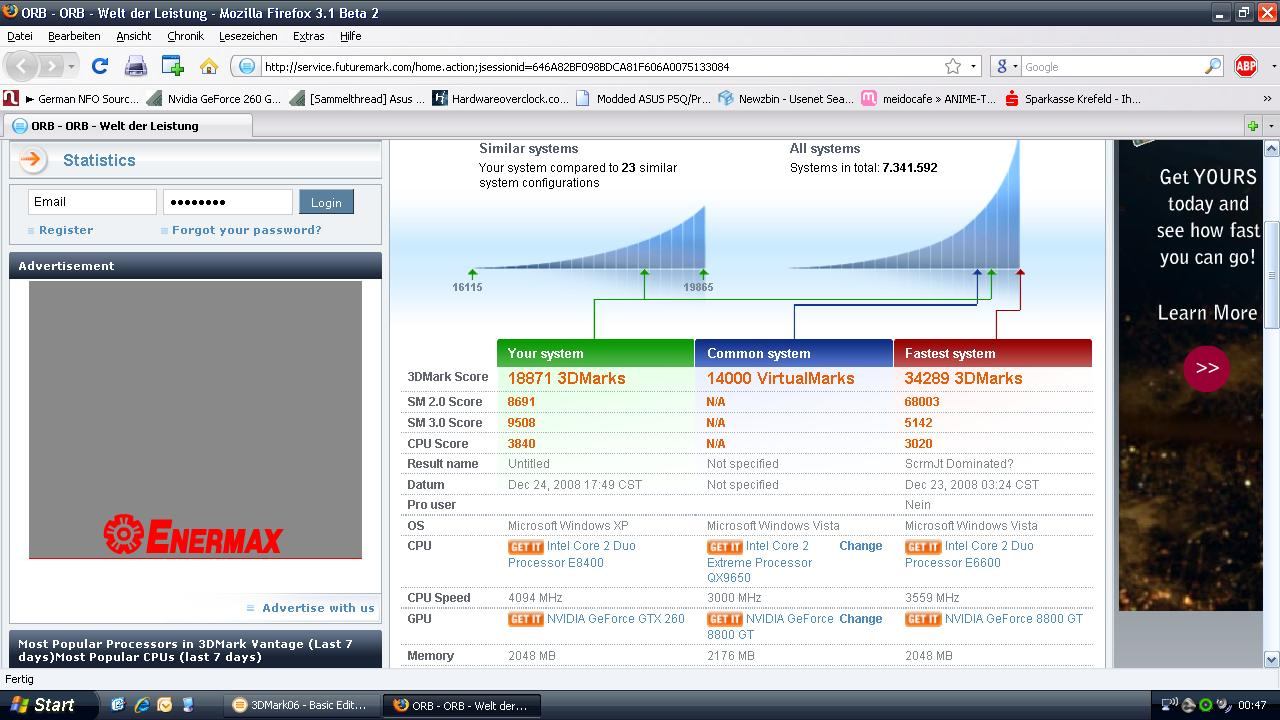Open the list-all-tabs dropdown
This screenshot has height=720, width=1280.
pyautogui.click(x=1271, y=126)
